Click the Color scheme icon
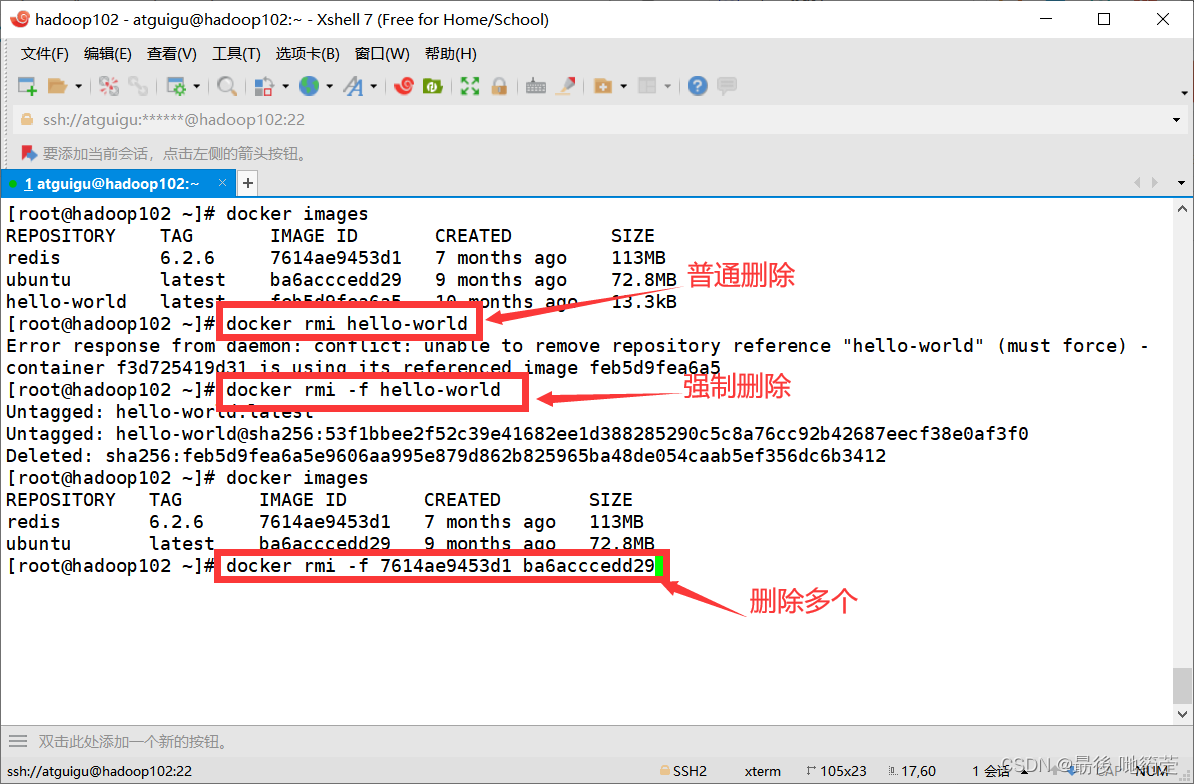This screenshot has height=784, width=1194. 264,86
